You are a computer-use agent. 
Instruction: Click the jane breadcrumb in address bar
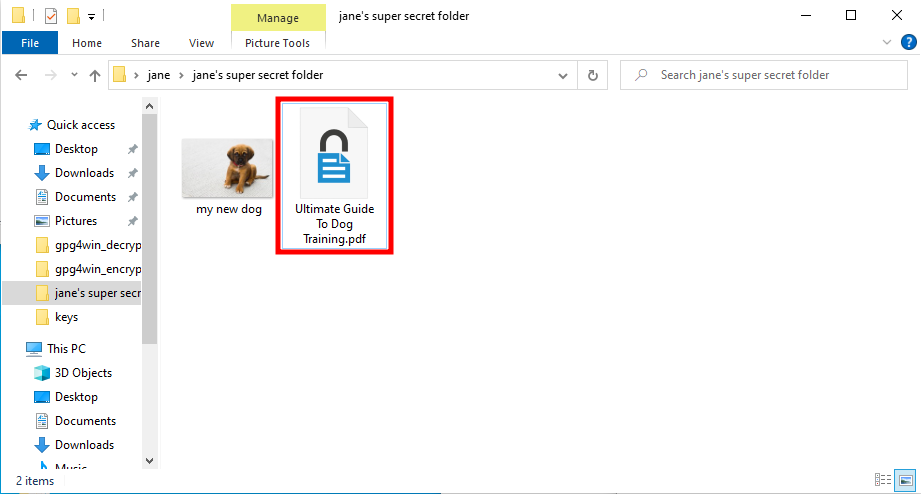(x=159, y=75)
